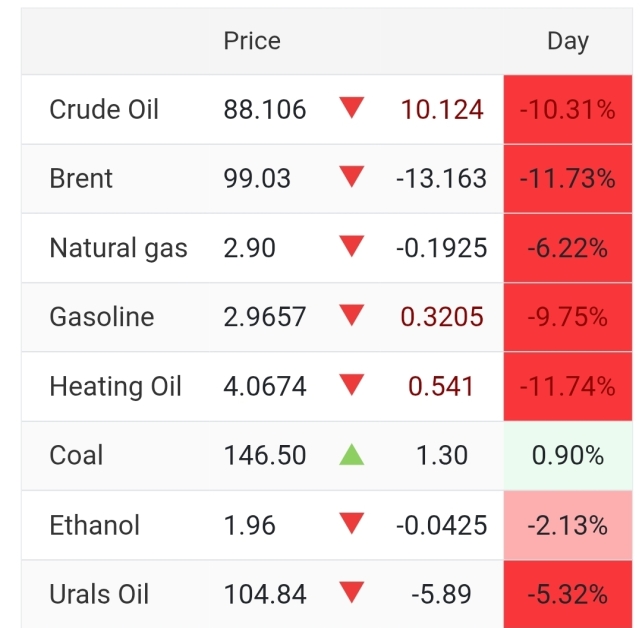642x628 pixels.
Task: Click the red down arrow beside Crude Oil
Action: click(x=351, y=108)
